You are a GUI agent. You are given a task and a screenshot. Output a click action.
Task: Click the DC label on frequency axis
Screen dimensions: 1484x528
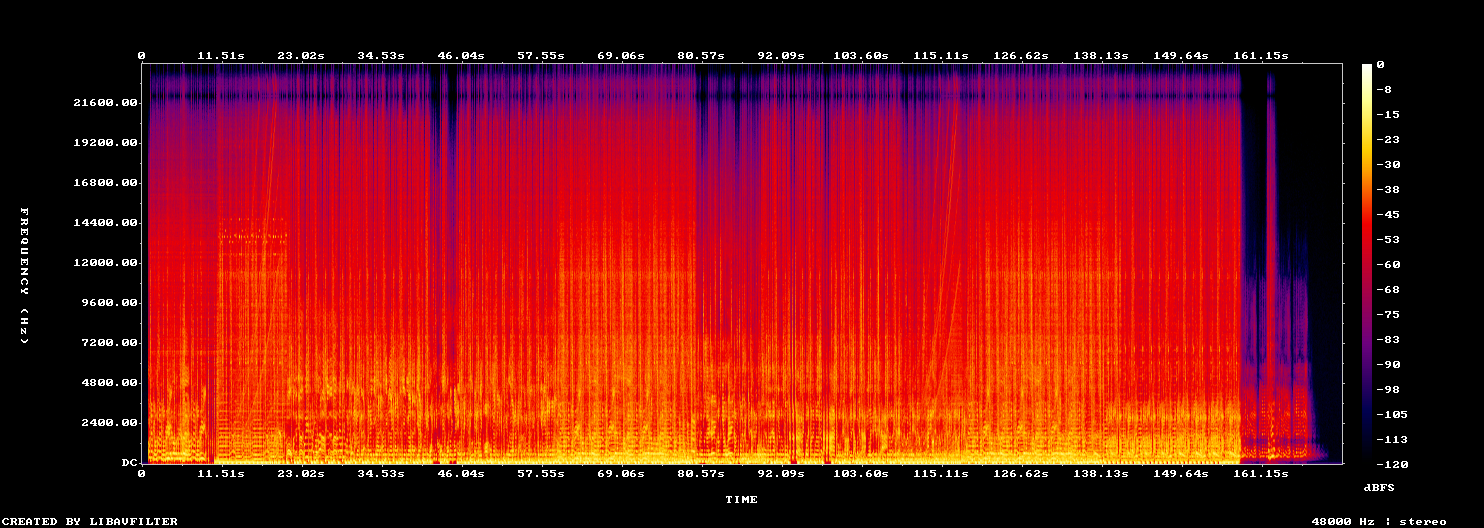[x=127, y=463]
